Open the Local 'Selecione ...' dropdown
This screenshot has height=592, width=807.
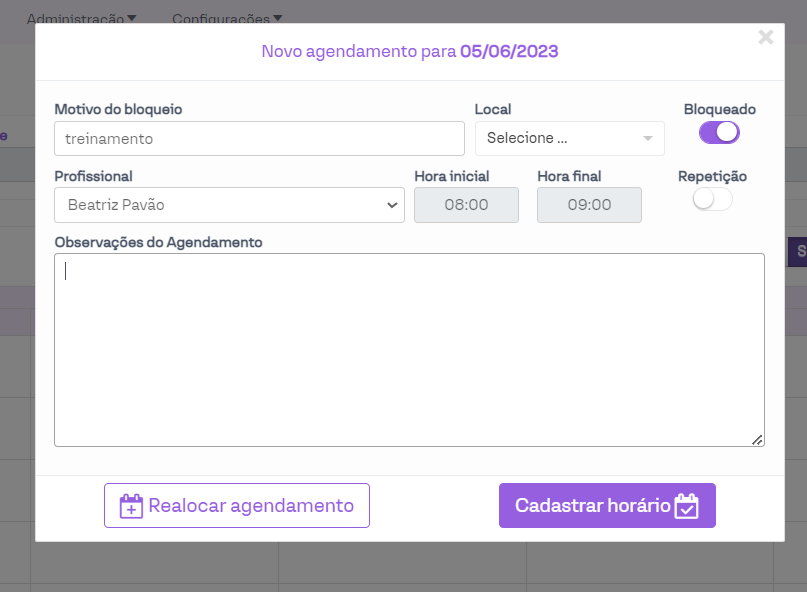tap(569, 139)
